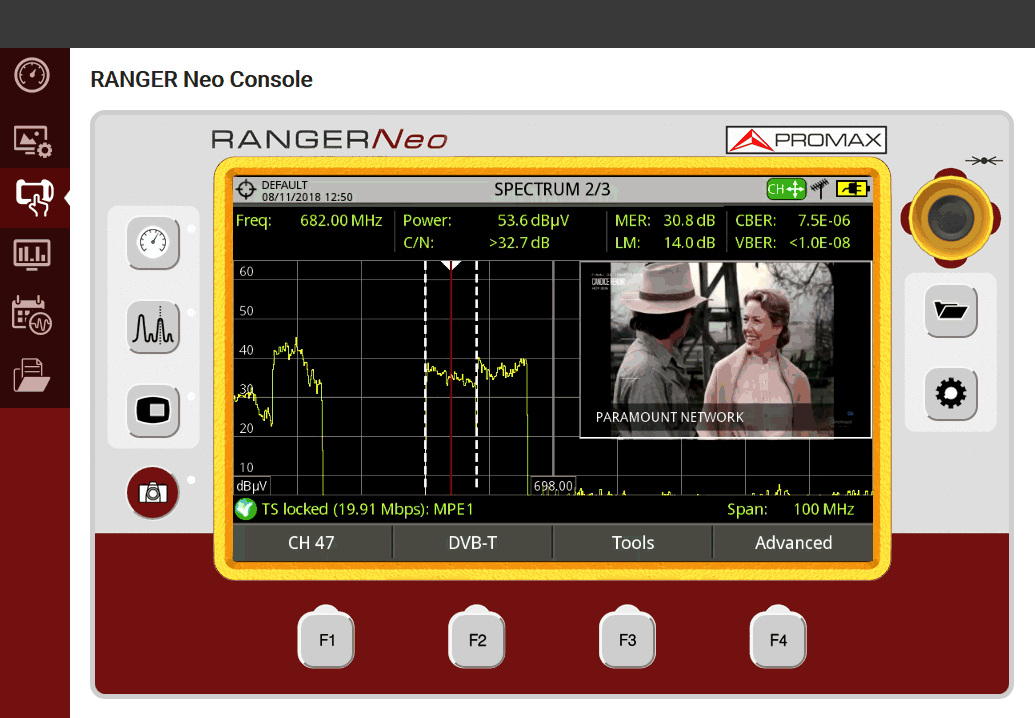Image resolution: width=1035 pixels, height=718 pixels.
Task: Open image settings icon in sidebar
Action: pyautogui.click(x=32, y=141)
